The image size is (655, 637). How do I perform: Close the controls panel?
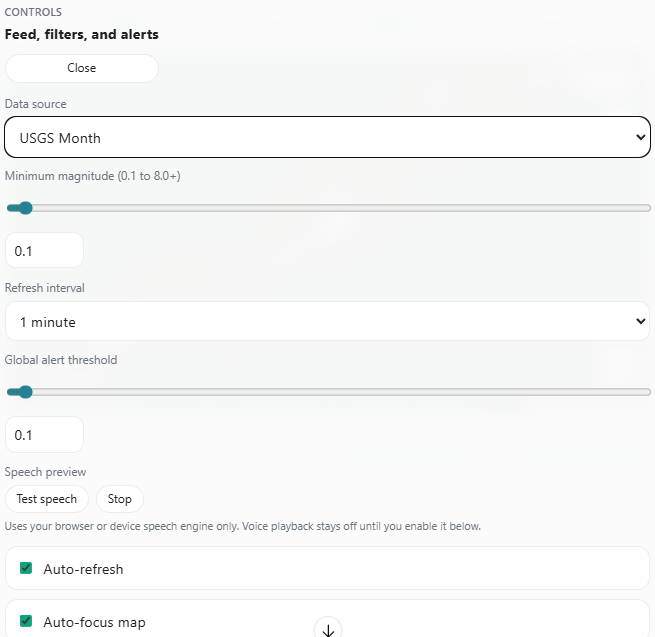pos(82,68)
